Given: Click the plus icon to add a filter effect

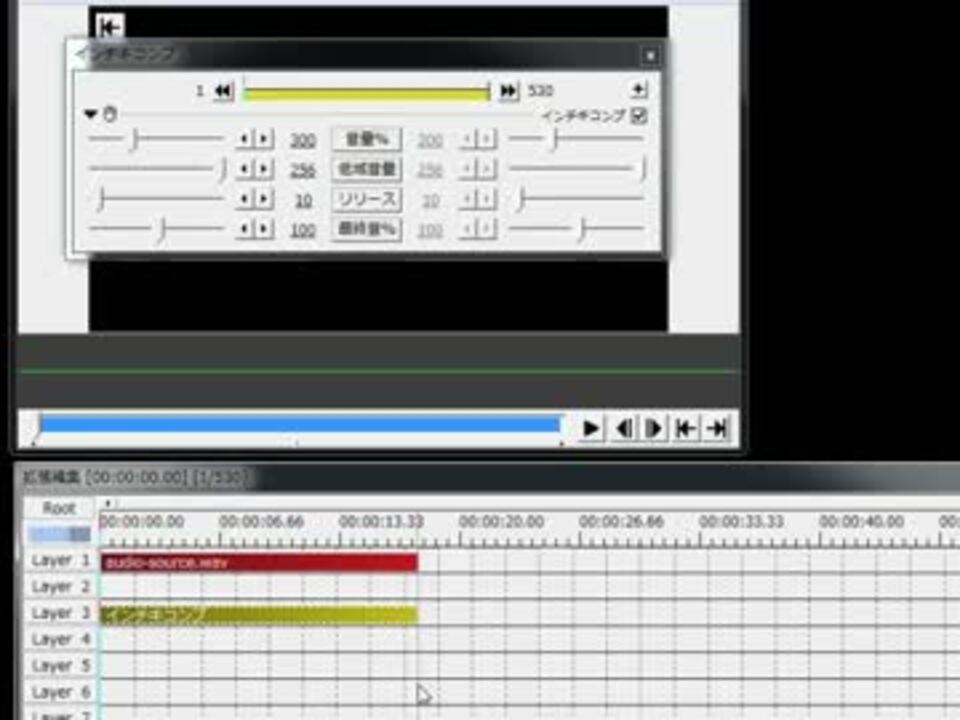Looking at the screenshot, I should tap(639, 90).
